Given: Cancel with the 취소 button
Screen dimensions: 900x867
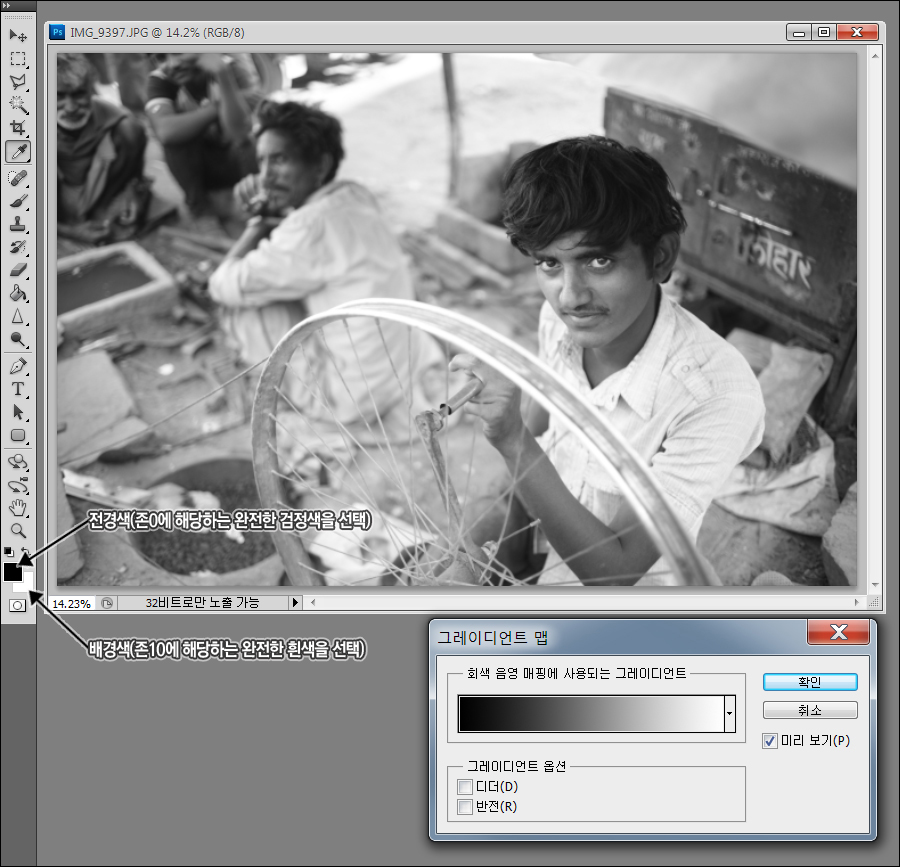Looking at the screenshot, I should pyautogui.click(x=810, y=710).
